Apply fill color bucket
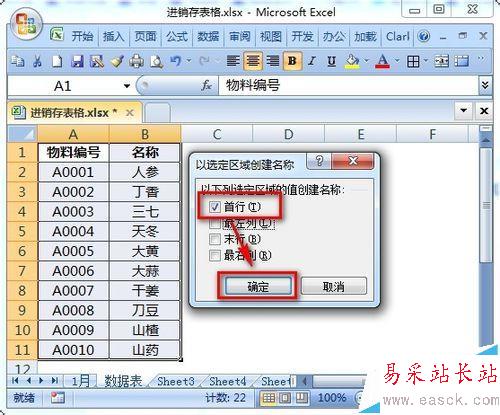Screen dimensions: 500x415 pos(352,61)
